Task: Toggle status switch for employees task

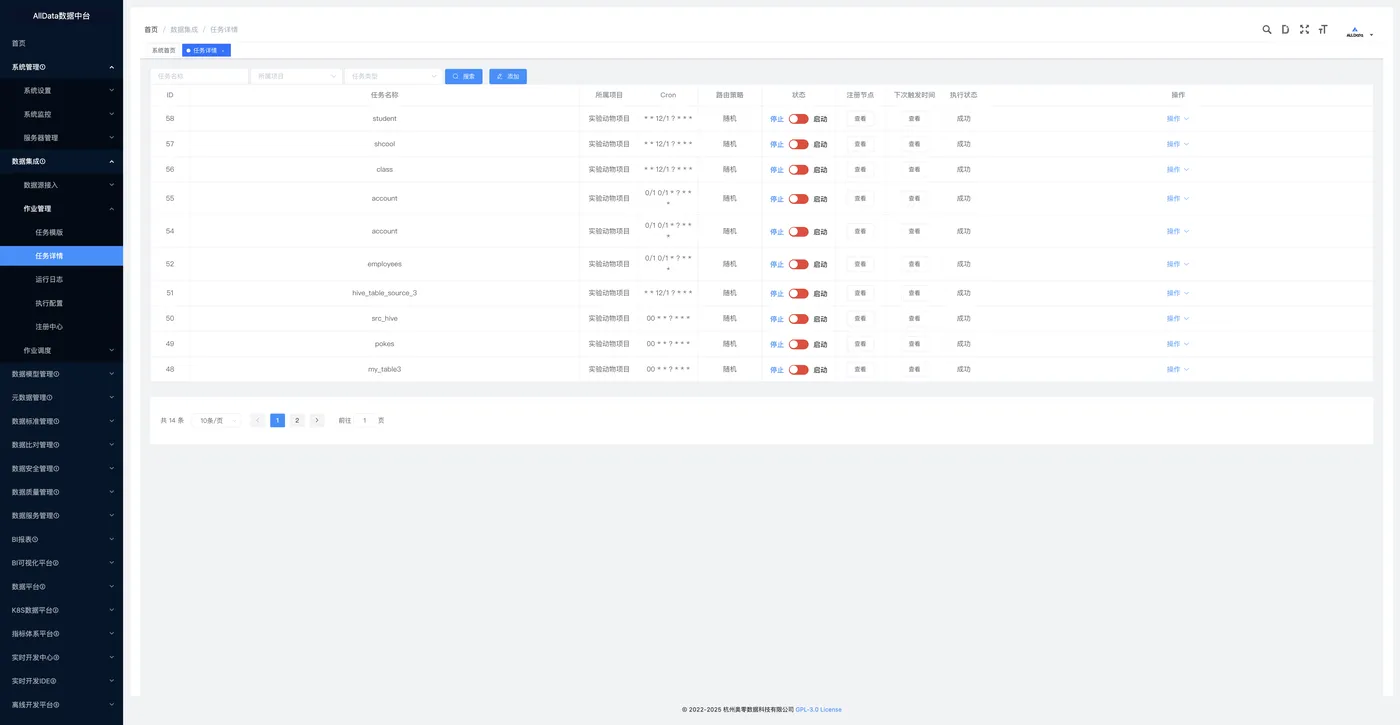Action: click(798, 265)
